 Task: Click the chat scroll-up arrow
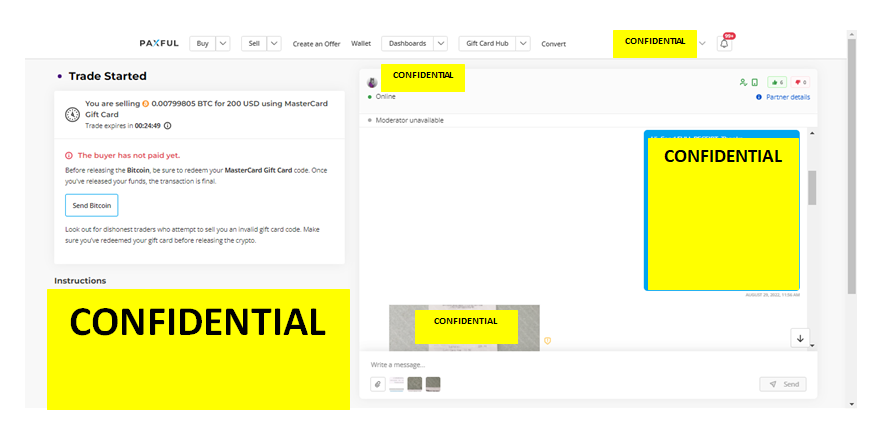(x=812, y=133)
